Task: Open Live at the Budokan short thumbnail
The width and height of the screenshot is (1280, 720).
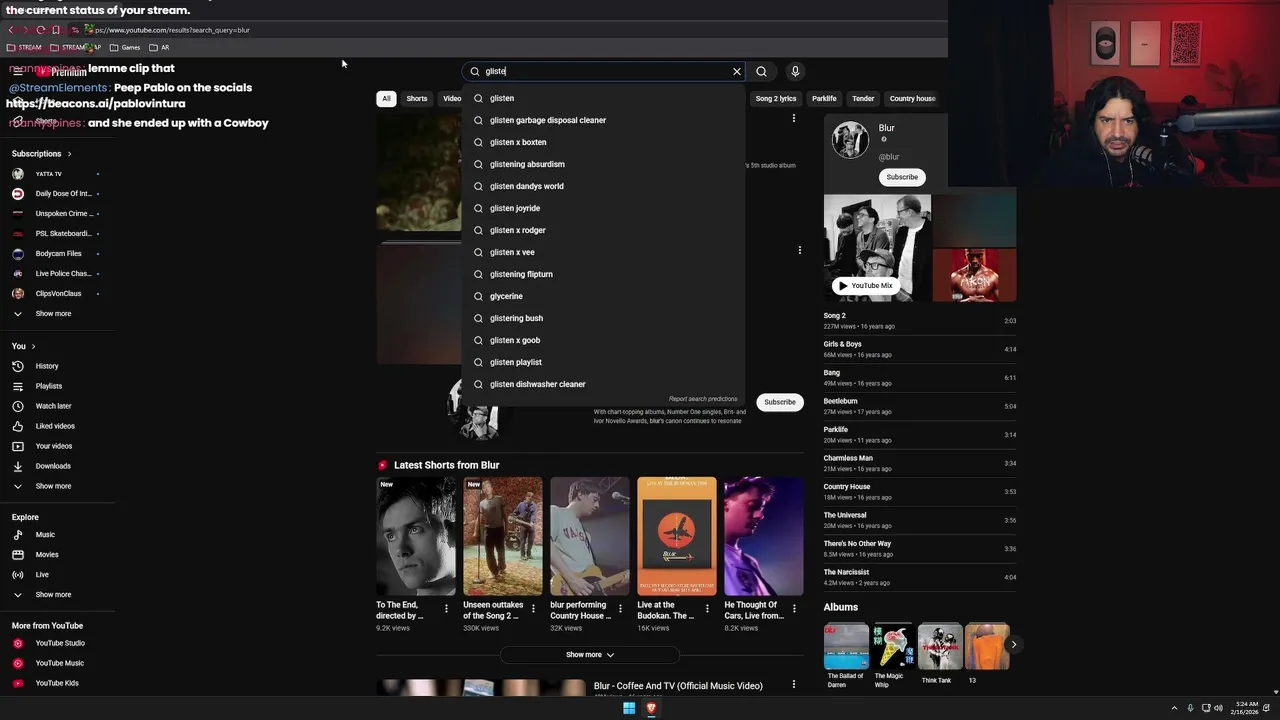Action: click(677, 536)
